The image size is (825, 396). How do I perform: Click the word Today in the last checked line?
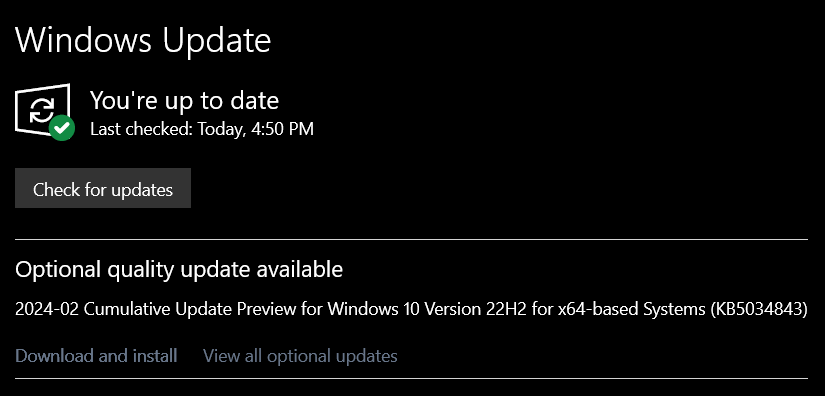[x=222, y=129]
